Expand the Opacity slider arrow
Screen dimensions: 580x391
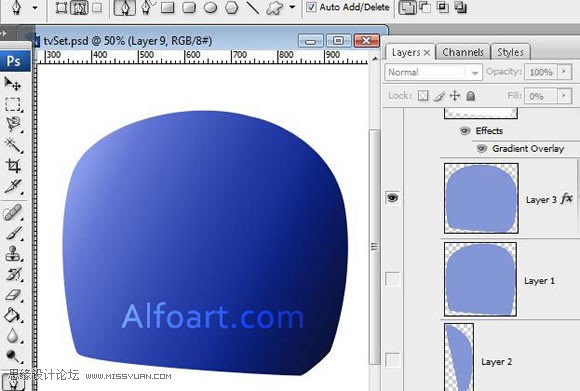click(564, 71)
